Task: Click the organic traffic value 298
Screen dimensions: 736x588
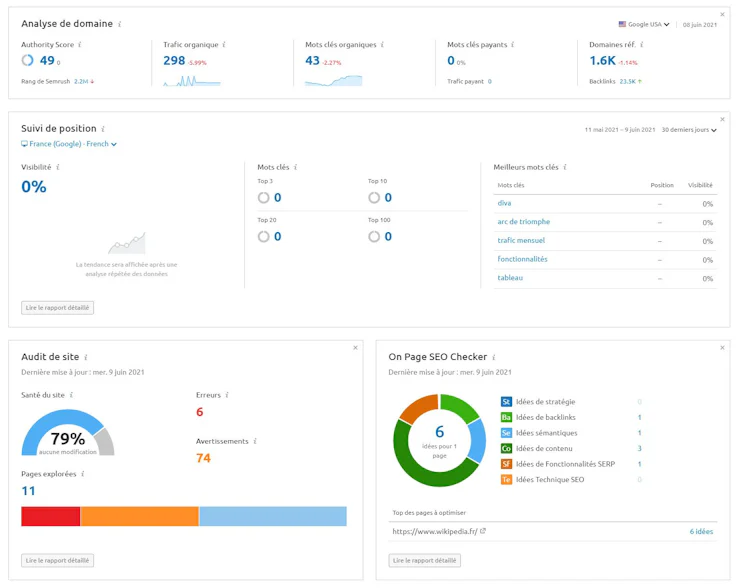Action: 174,61
